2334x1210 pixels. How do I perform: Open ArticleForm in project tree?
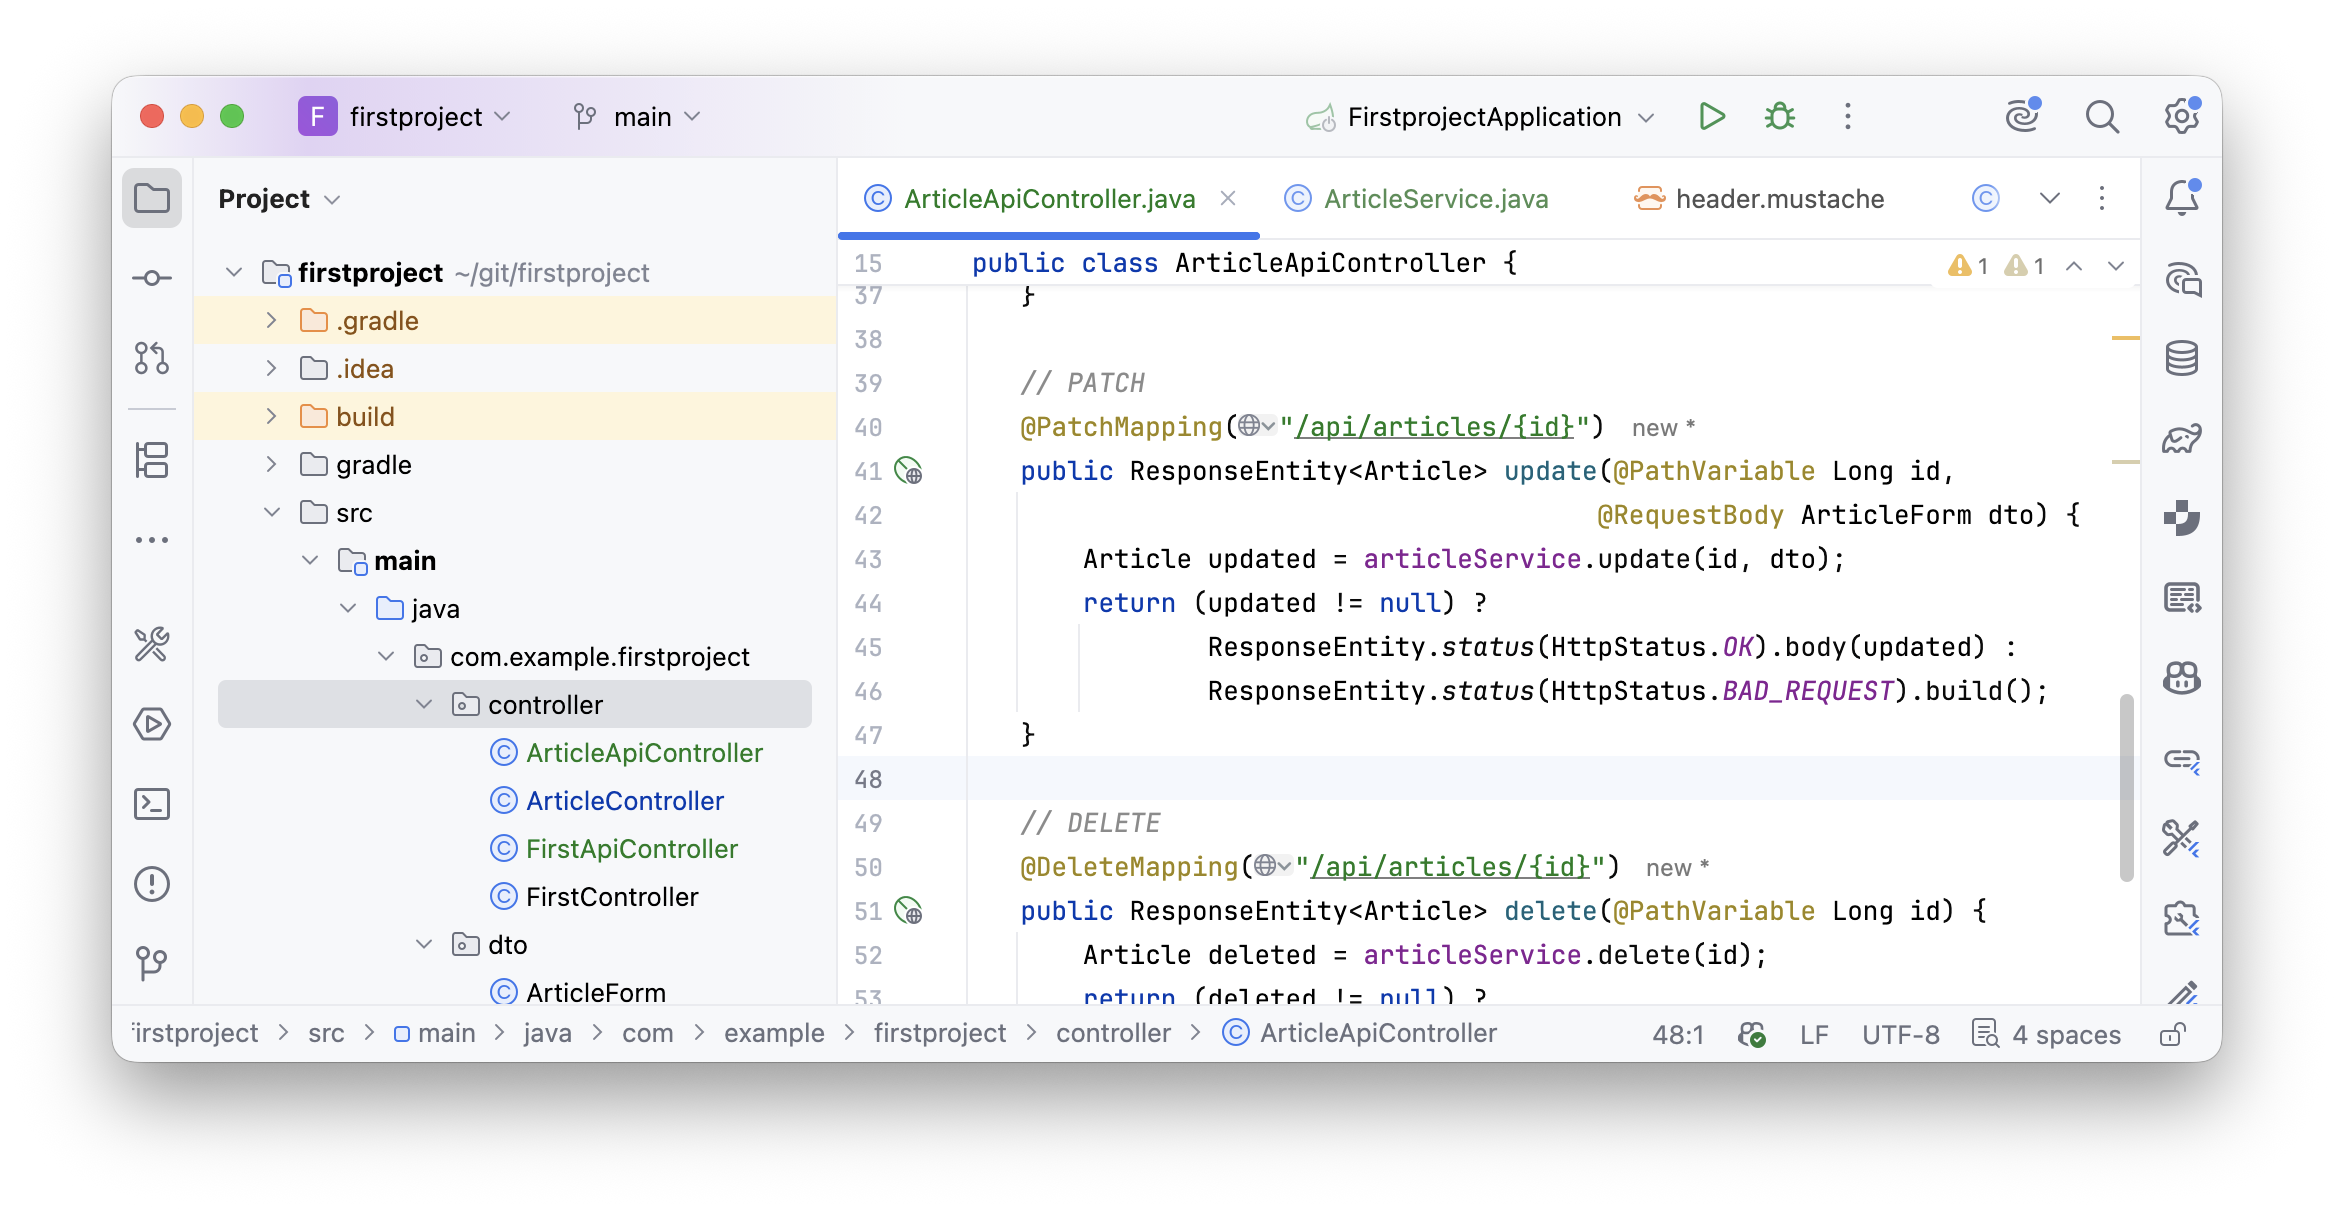point(596,993)
